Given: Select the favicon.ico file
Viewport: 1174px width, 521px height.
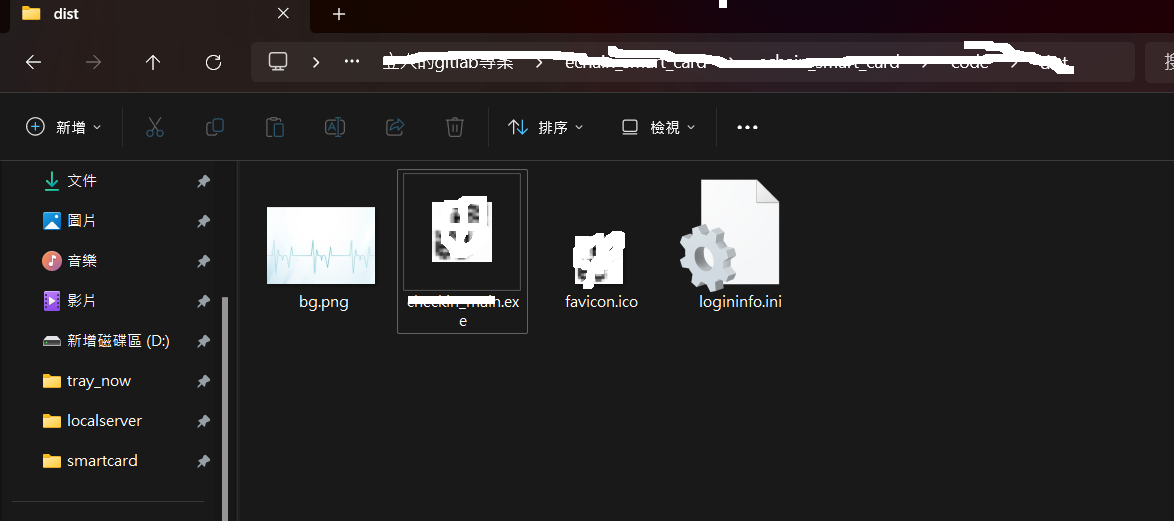Looking at the screenshot, I should tap(600, 259).
